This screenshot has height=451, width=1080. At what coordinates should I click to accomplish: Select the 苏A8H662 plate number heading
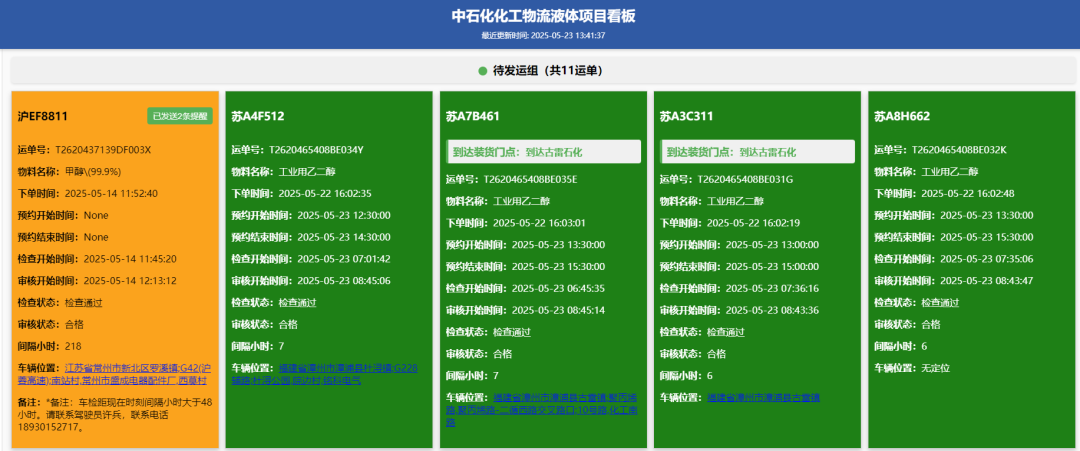(902, 116)
